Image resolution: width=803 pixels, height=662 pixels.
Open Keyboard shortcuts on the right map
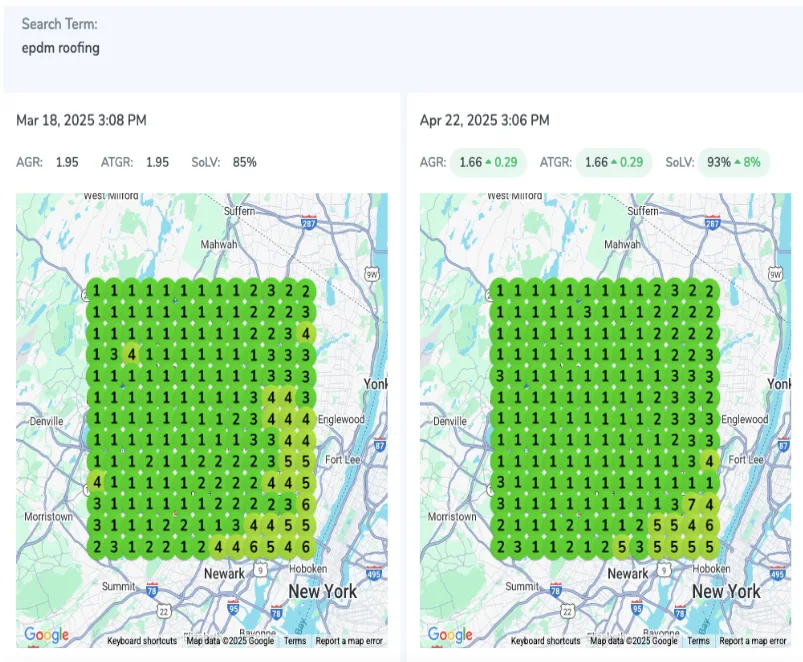click(545, 641)
